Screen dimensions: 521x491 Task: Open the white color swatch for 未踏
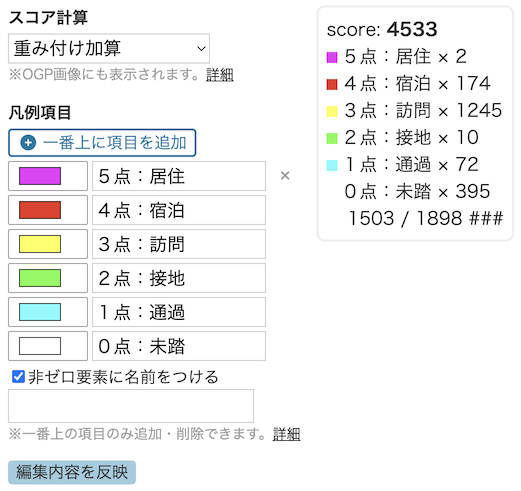48,346
